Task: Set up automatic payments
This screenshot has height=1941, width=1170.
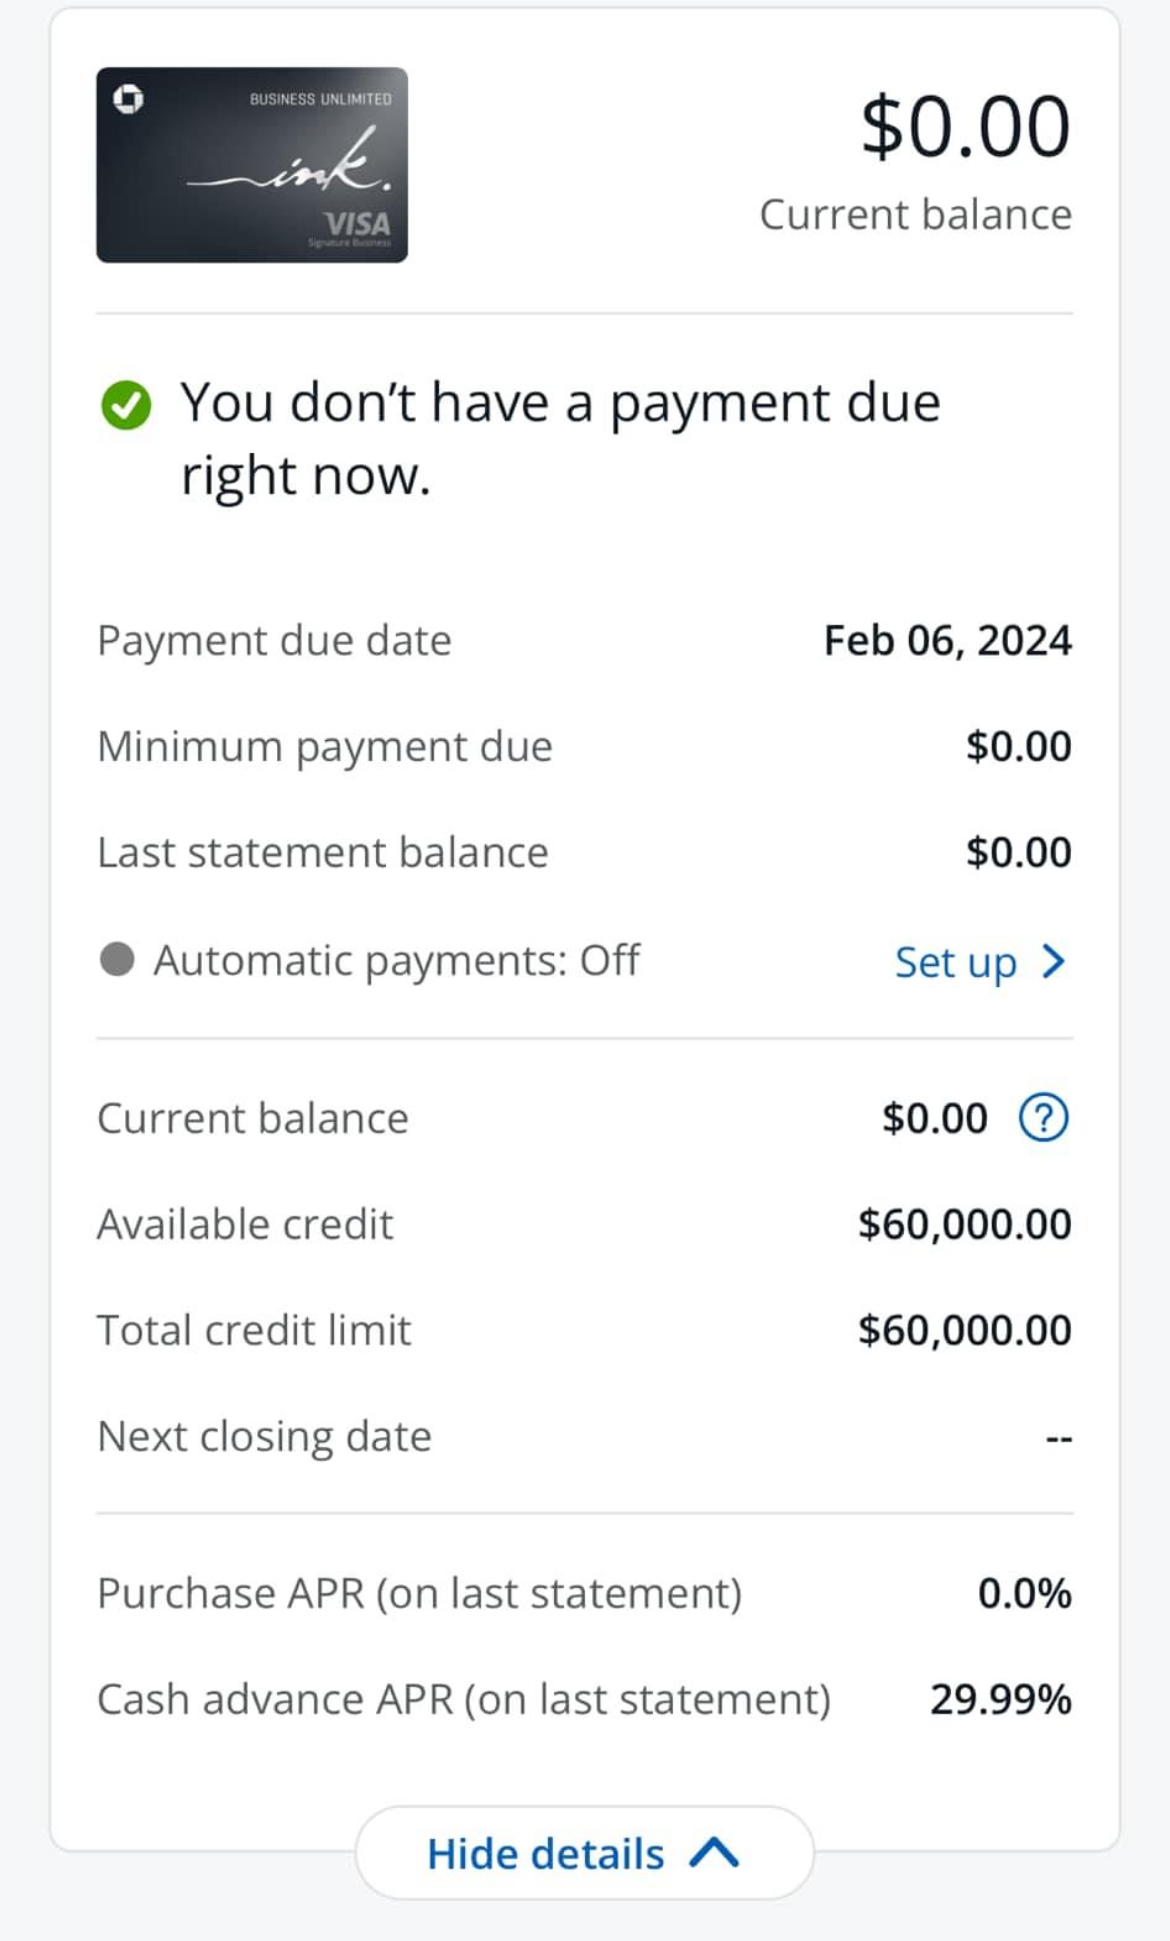Action: 956,962
